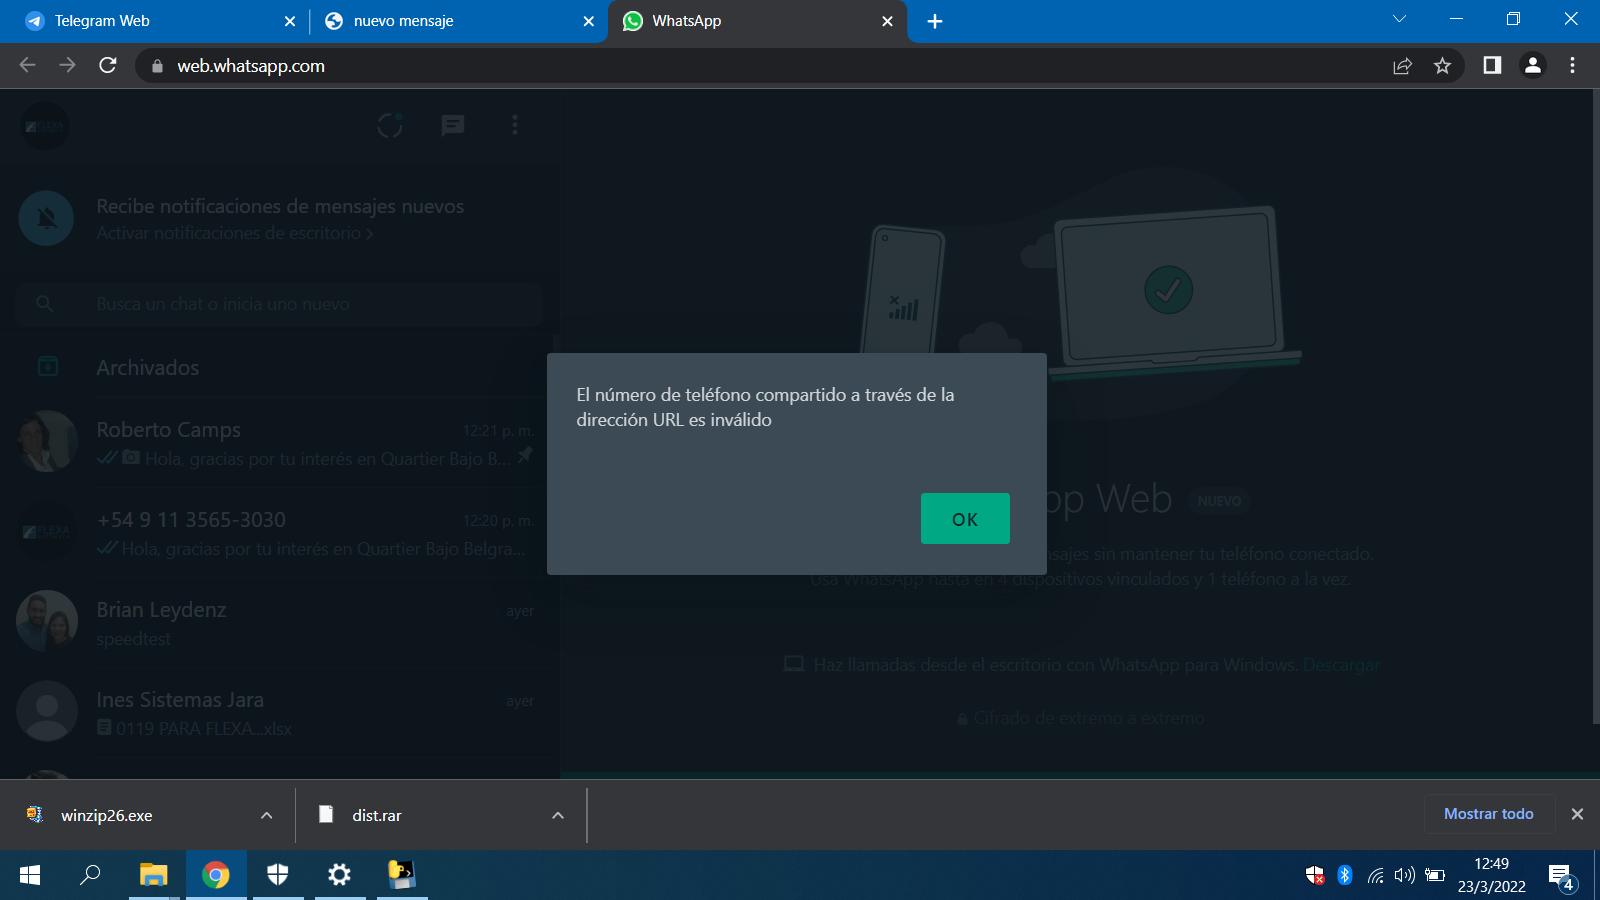Click the muted notifications bell icon
Image resolution: width=1600 pixels, height=900 pixels.
[46, 218]
